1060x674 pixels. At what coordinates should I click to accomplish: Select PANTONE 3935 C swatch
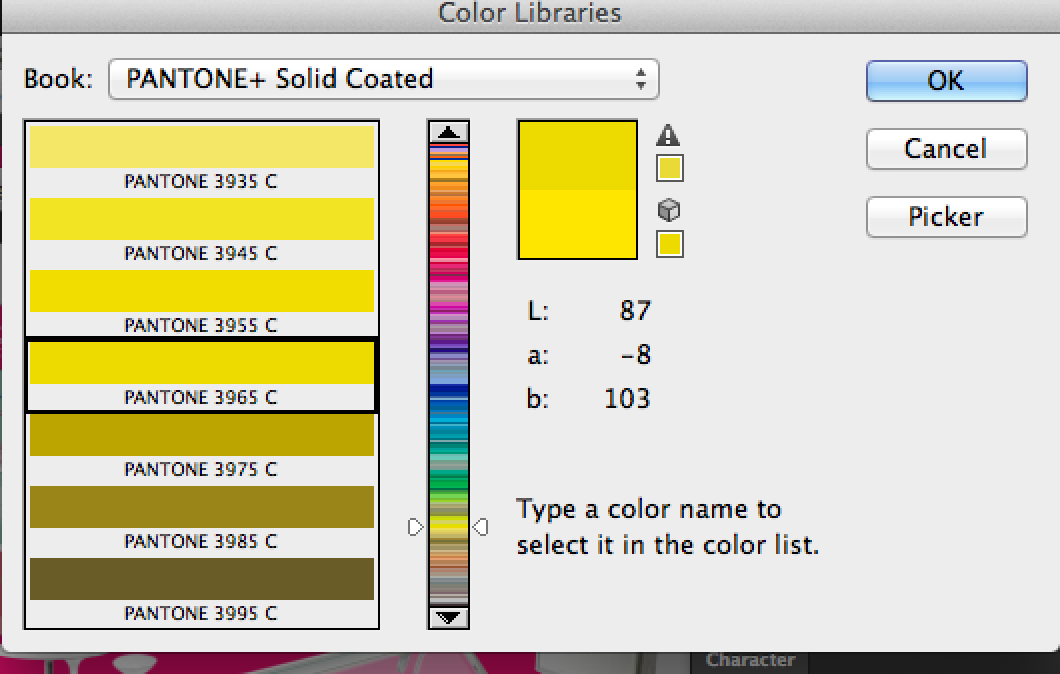[x=202, y=148]
